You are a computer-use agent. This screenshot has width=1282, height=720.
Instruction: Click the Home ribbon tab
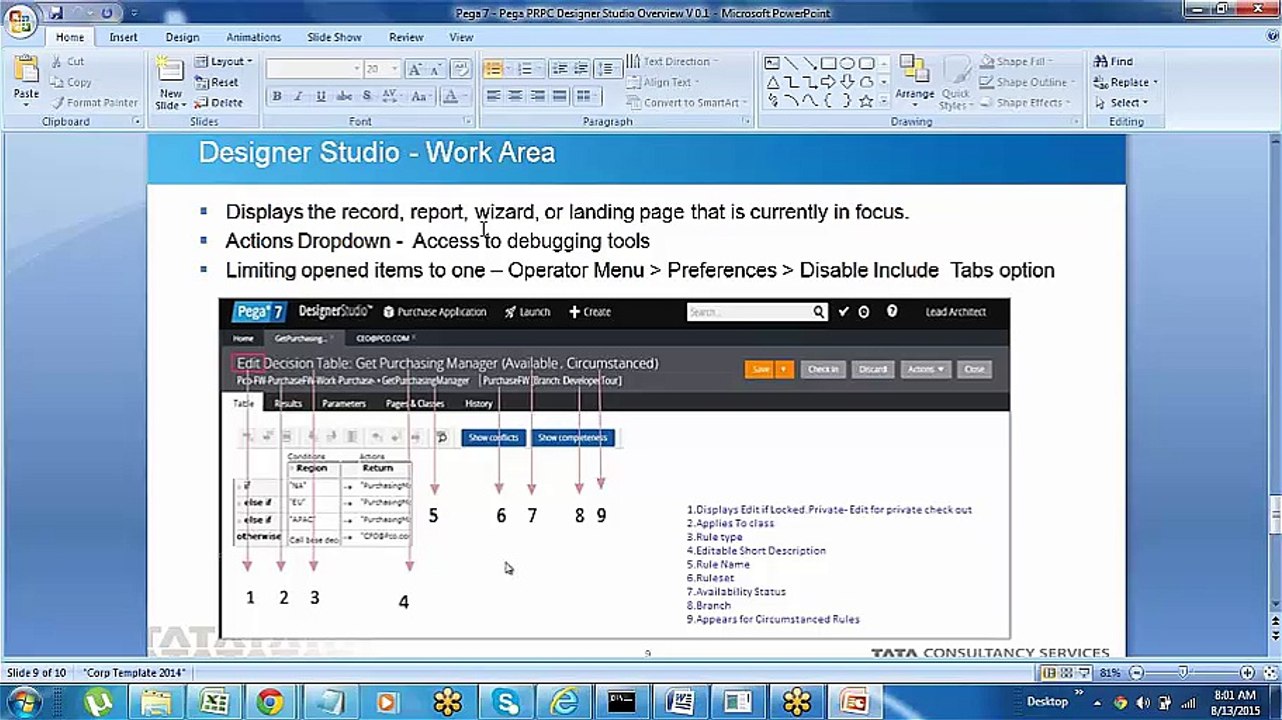tap(70, 37)
